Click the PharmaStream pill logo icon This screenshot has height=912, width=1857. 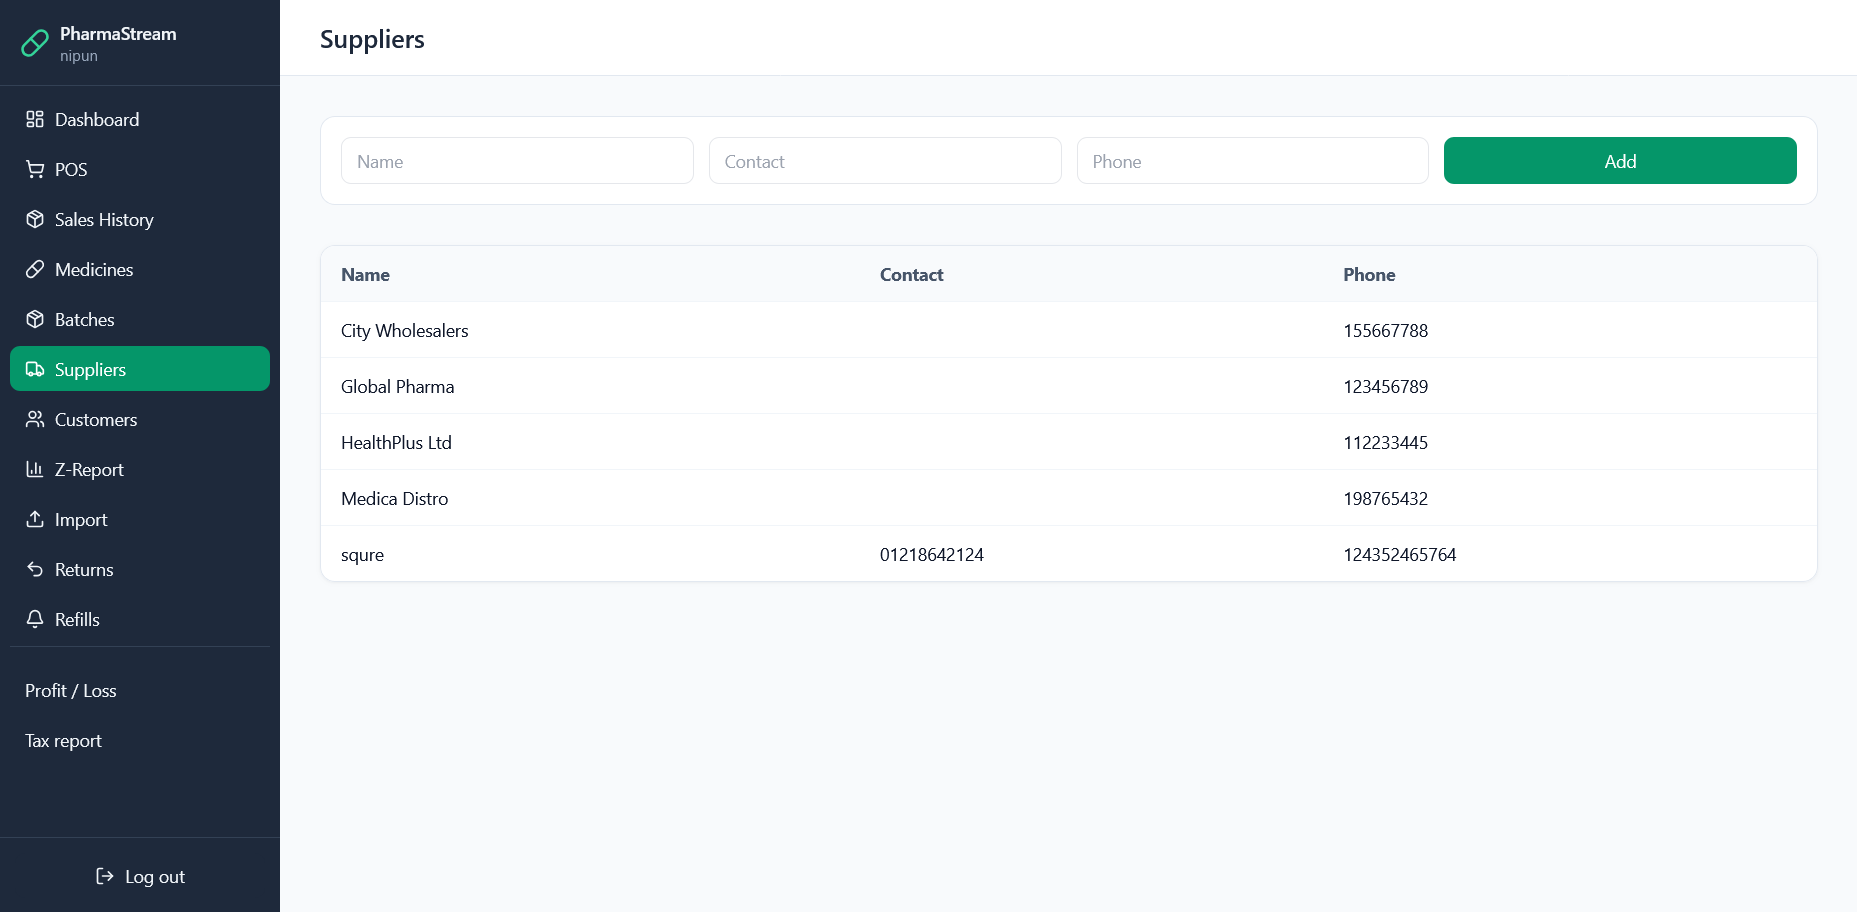(x=35, y=43)
